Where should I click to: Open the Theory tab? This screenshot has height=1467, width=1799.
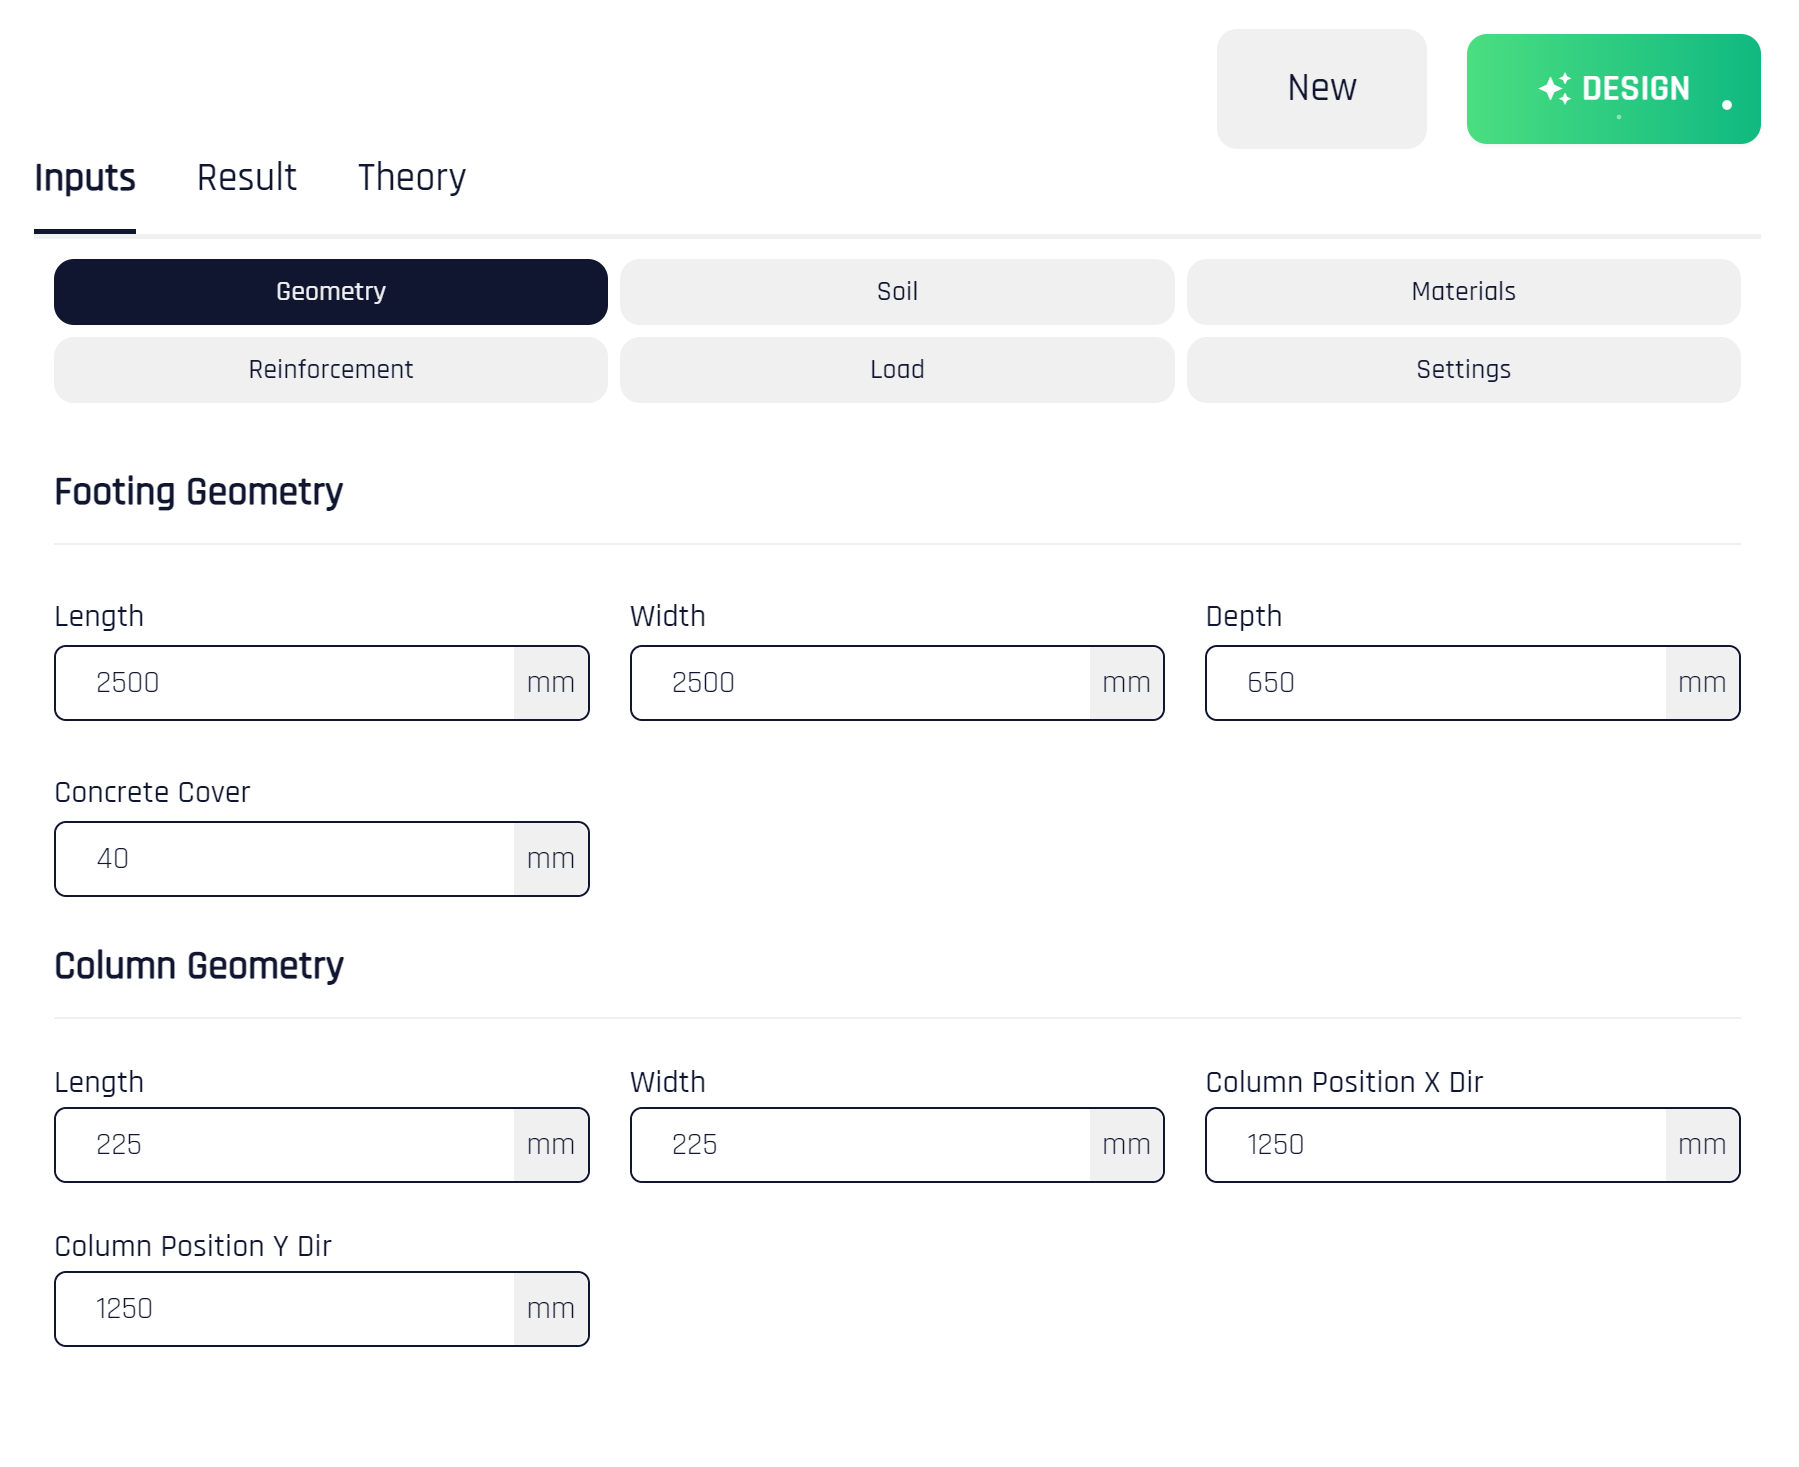click(412, 177)
